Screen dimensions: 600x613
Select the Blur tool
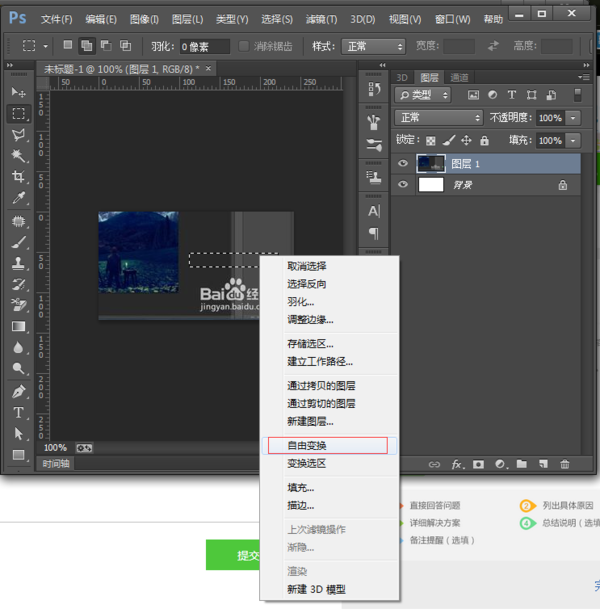[x=18, y=348]
